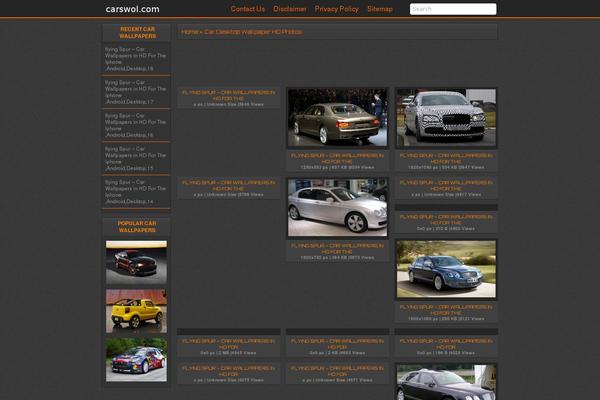Open the yellow pickup truck popular thumbnail
This screenshot has width=600, height=400.
click(136, 311)
